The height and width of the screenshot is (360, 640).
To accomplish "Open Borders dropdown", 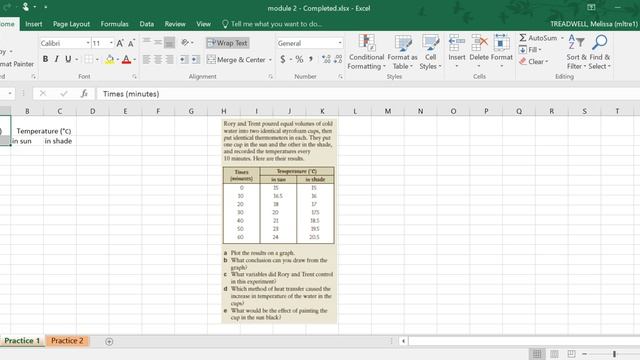I will (97, 60).
